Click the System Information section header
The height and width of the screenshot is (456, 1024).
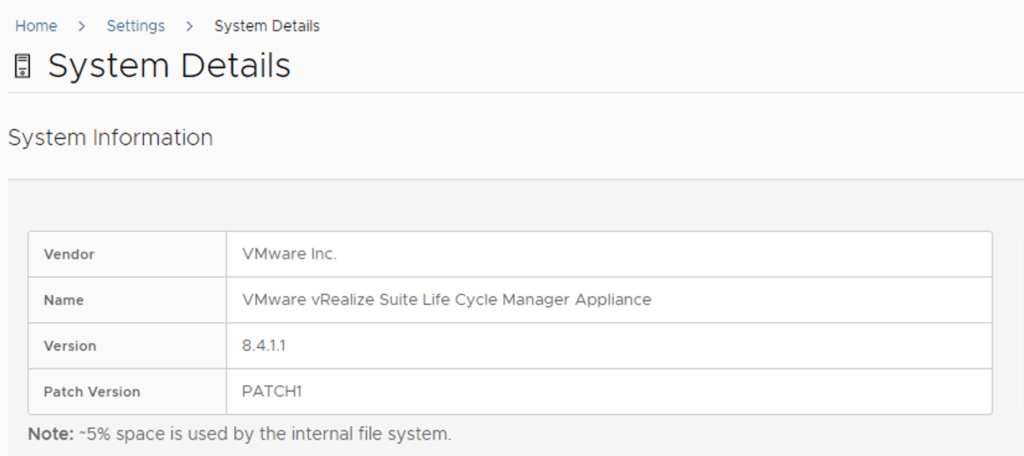pyautogui.click(x=110, y=138)
